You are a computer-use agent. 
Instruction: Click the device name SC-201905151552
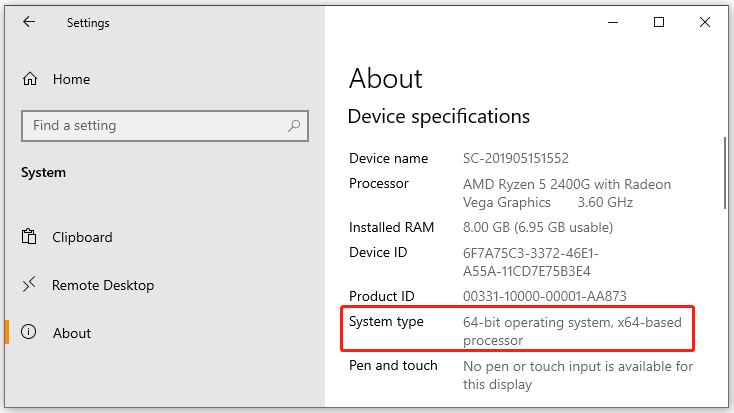[x=515, y=158]
